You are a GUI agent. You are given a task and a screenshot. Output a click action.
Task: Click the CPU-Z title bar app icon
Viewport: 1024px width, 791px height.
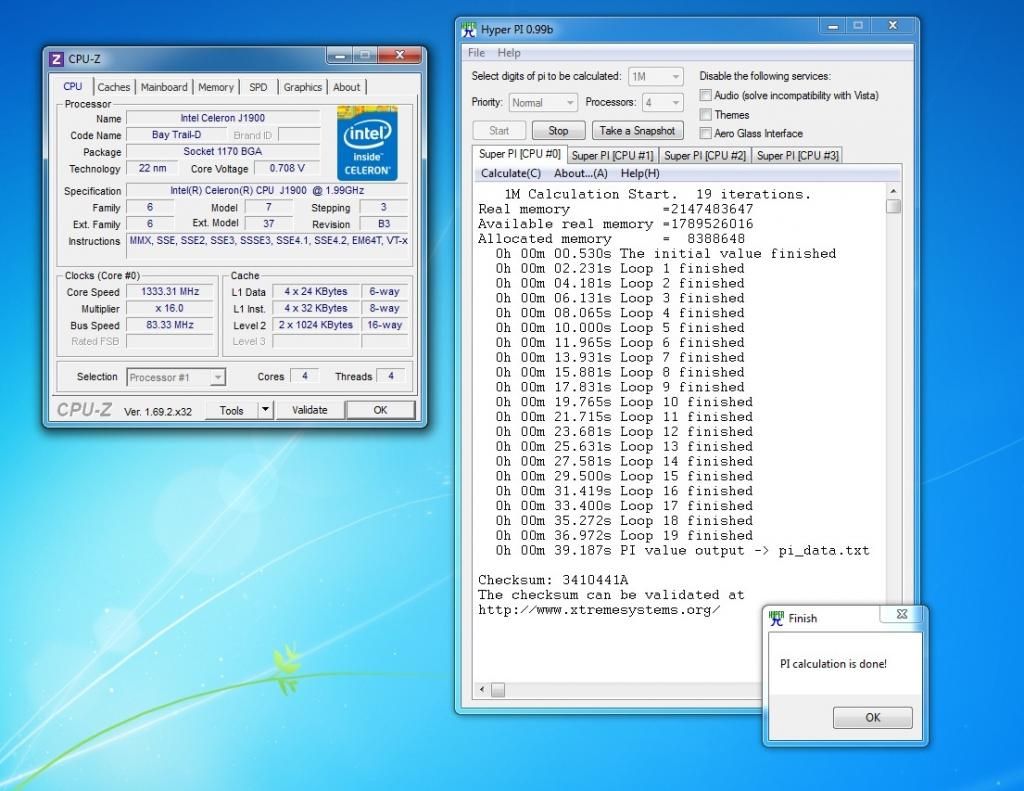[x=56, y=59]
